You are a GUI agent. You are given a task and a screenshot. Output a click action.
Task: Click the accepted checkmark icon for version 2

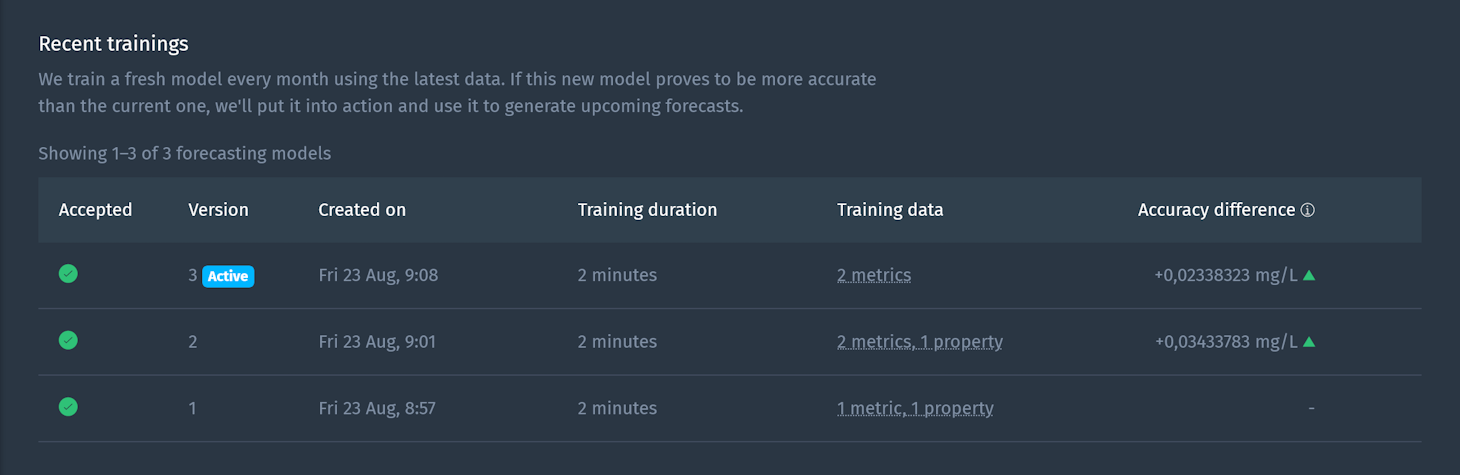[68, 340]
